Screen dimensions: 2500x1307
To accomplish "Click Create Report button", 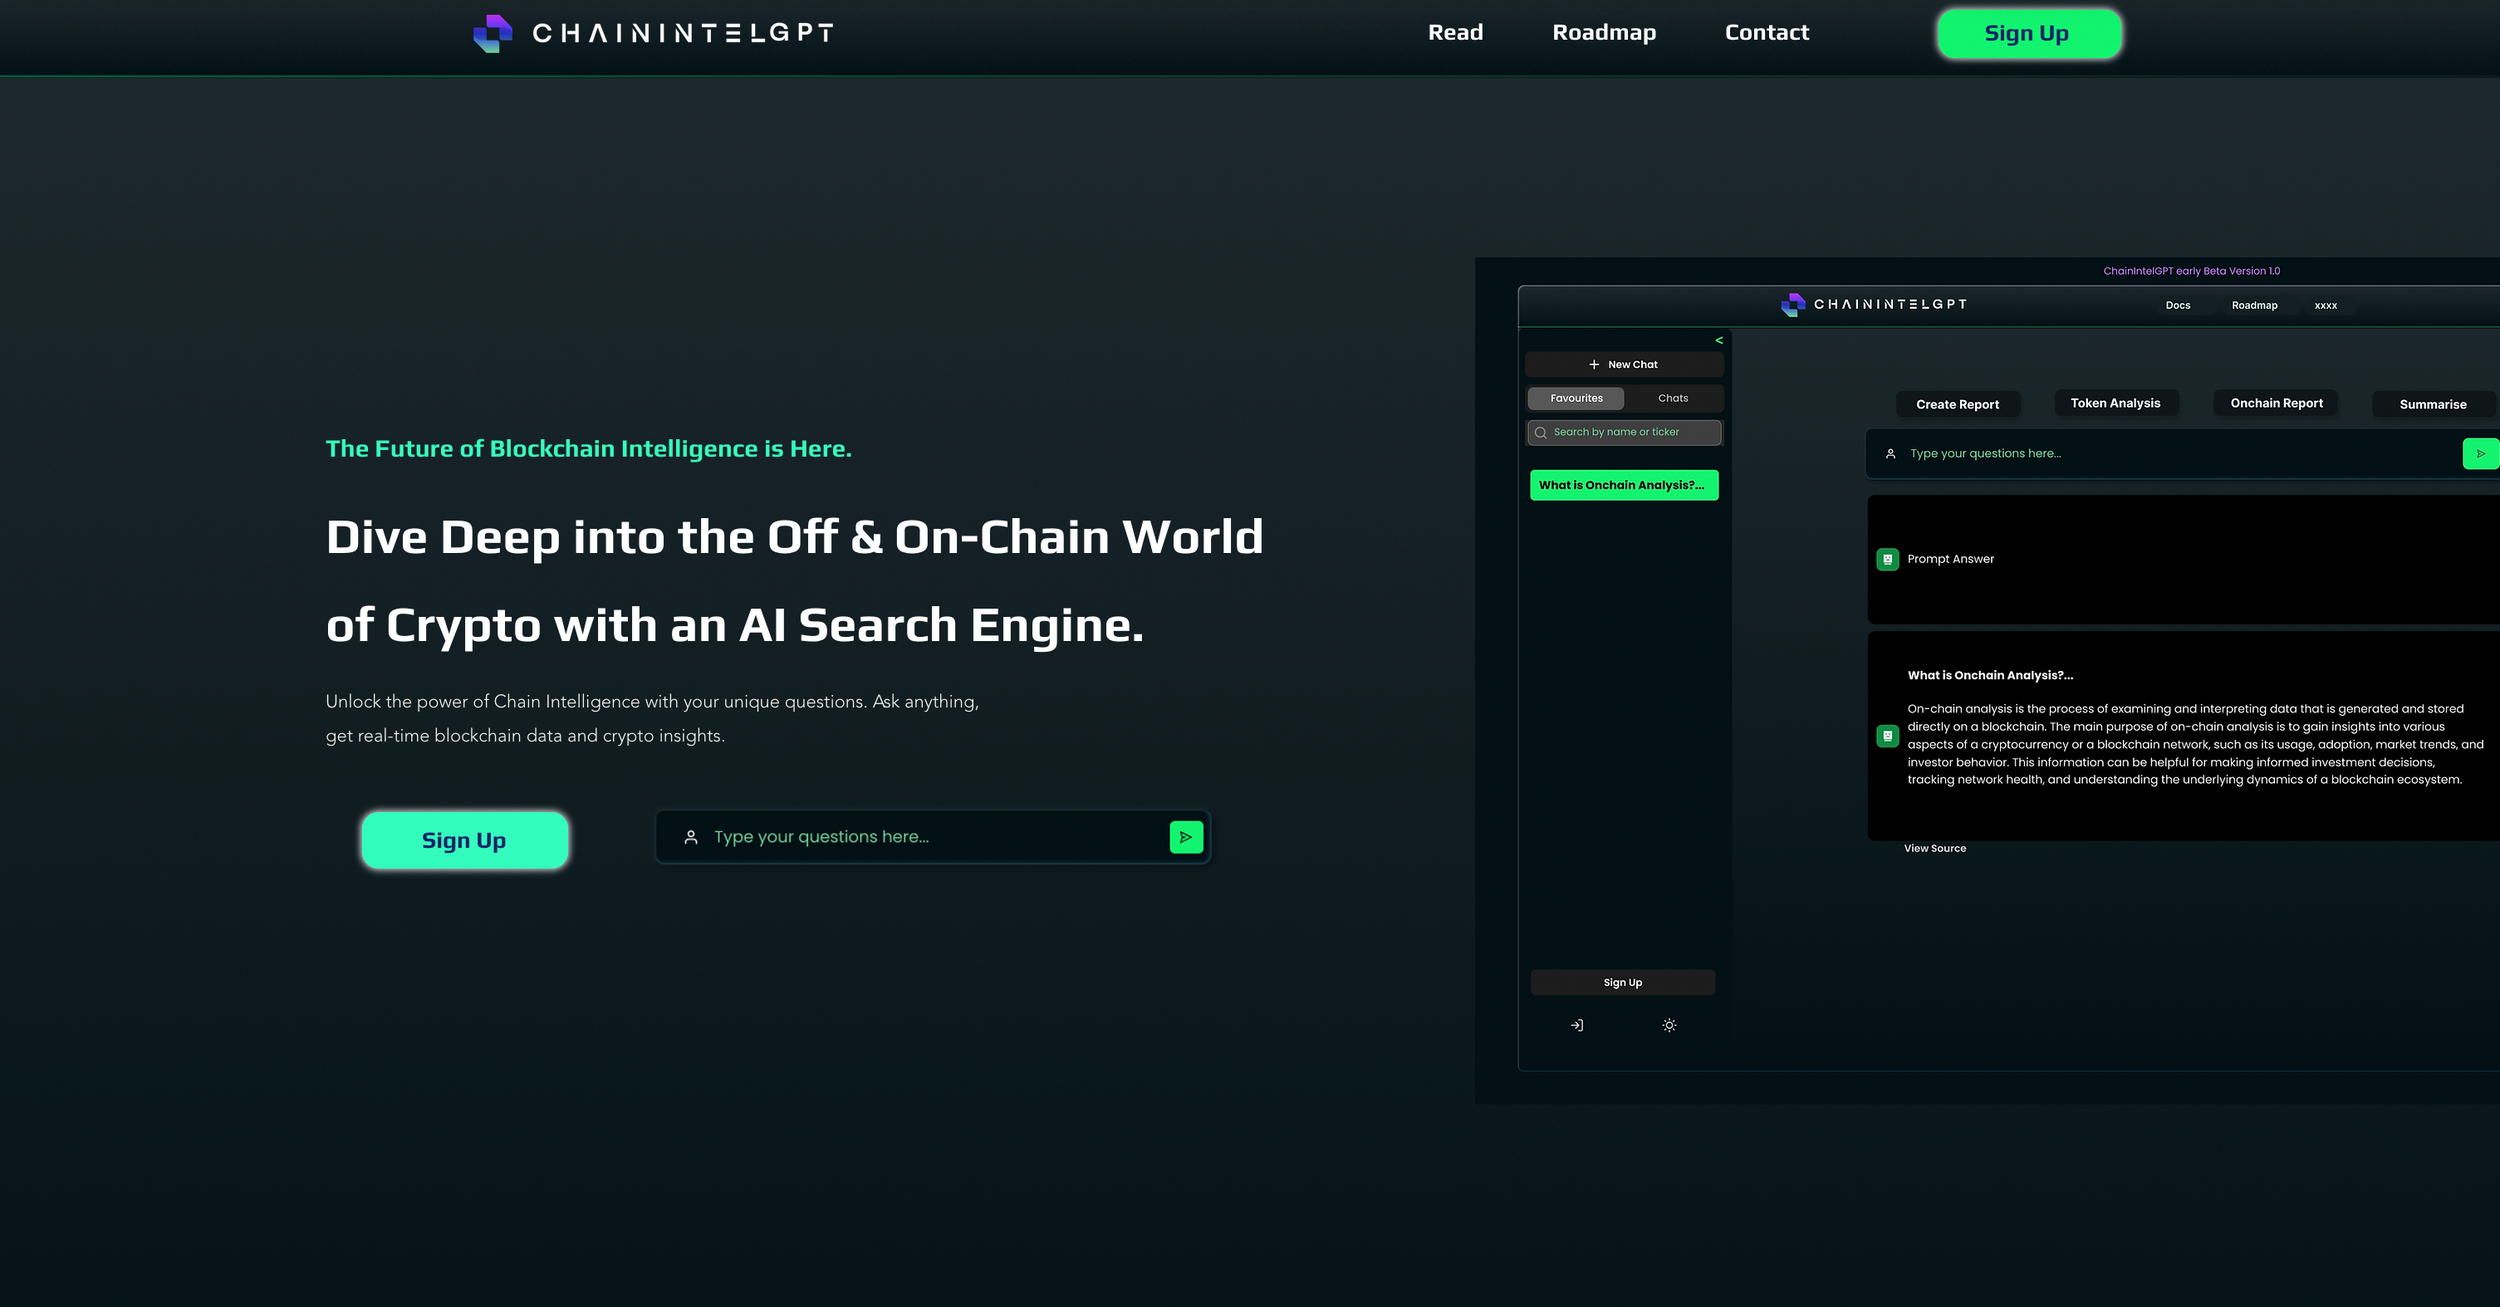I will coord(1957,404).
